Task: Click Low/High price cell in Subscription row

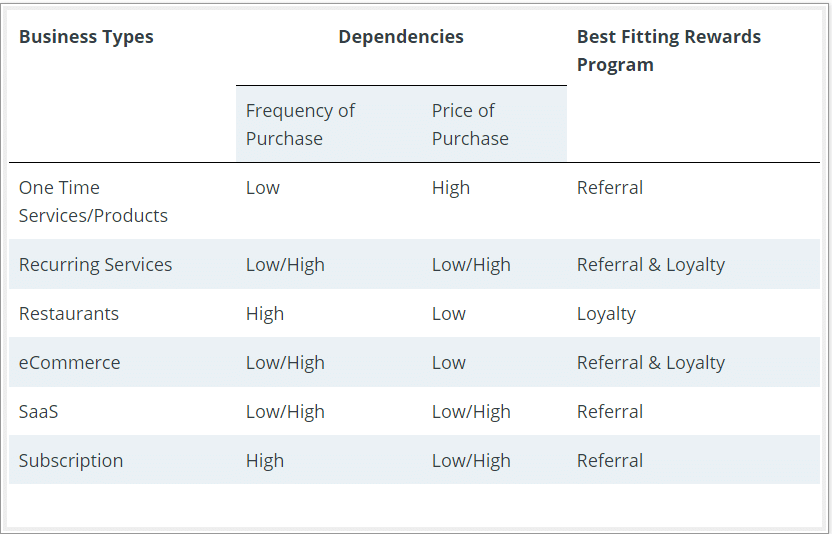Action: click(x=471, y=461)
